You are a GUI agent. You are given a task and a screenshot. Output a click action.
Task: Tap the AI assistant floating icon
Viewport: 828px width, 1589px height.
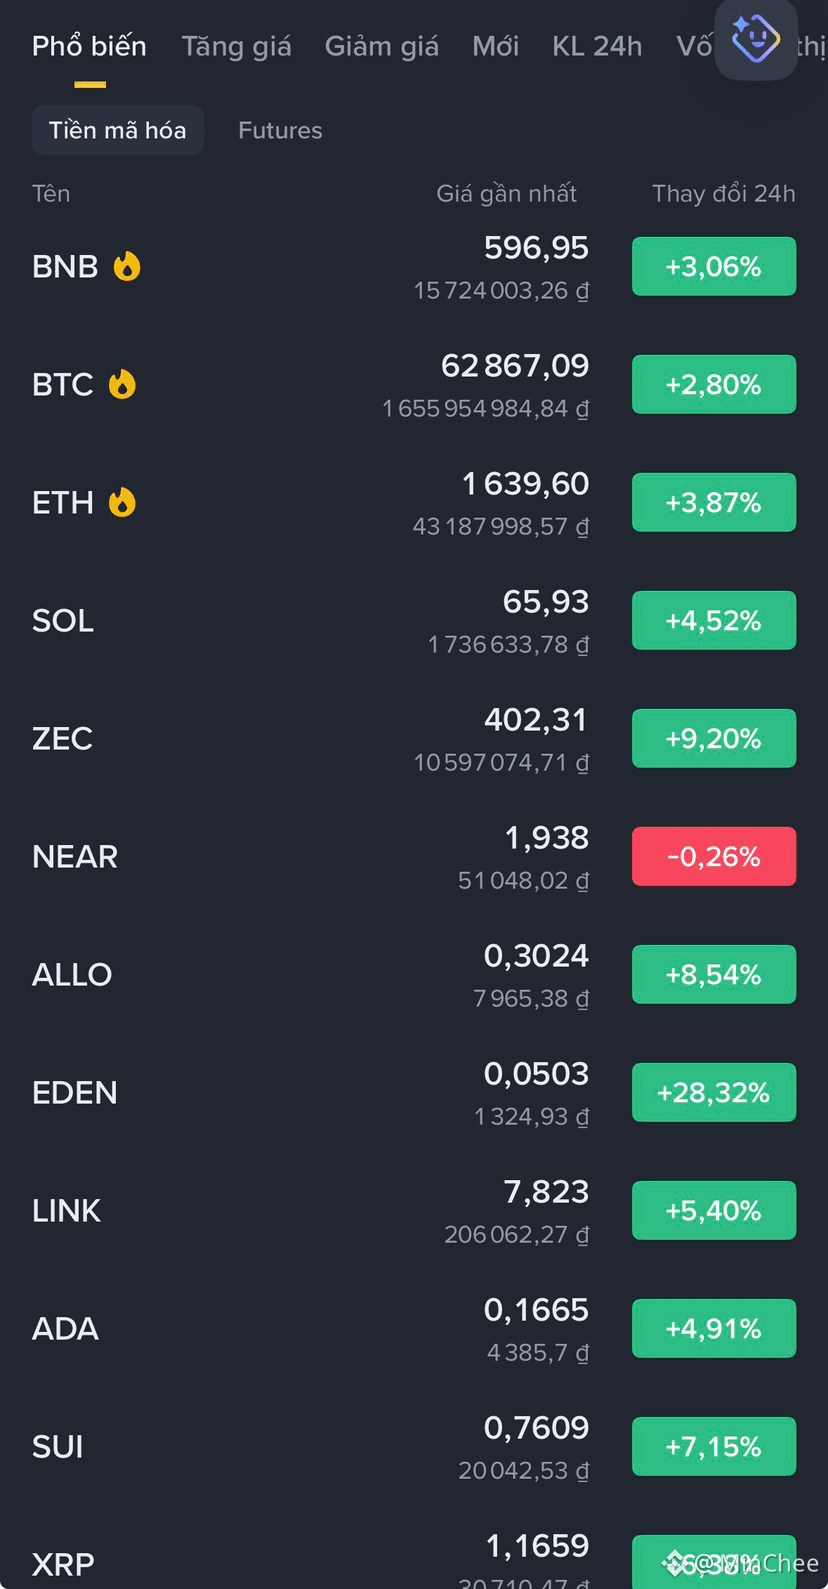point(756,39)
